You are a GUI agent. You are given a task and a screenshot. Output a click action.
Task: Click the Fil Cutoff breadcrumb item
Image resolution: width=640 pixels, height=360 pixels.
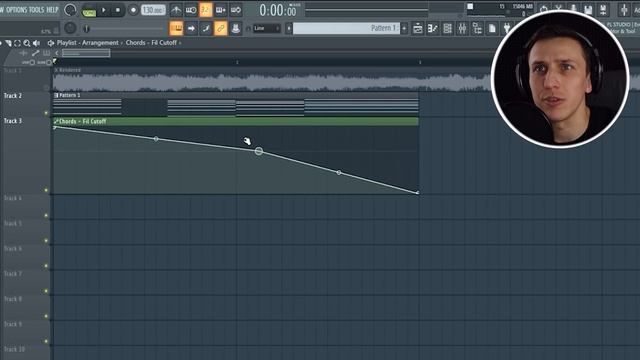164,42
